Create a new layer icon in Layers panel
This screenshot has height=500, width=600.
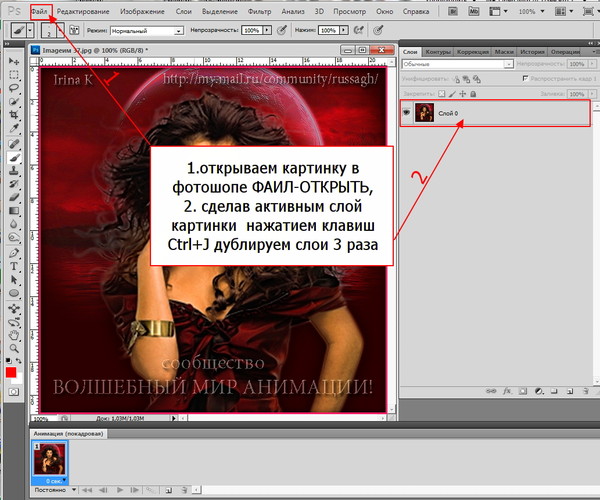pos(570,391)
